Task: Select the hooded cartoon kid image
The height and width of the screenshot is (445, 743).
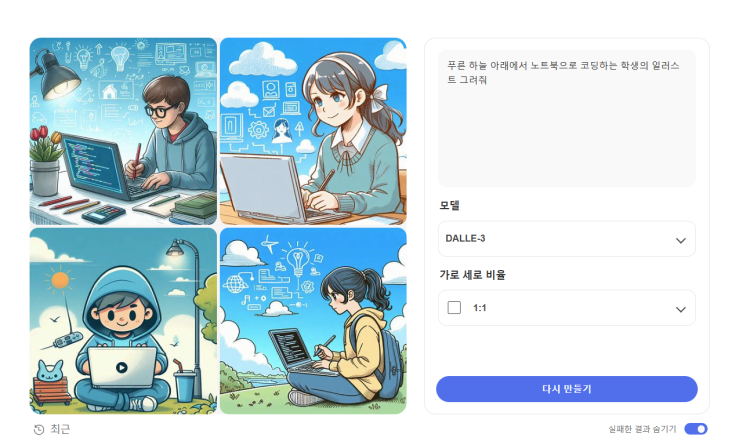Action: (x=123, y=321)
